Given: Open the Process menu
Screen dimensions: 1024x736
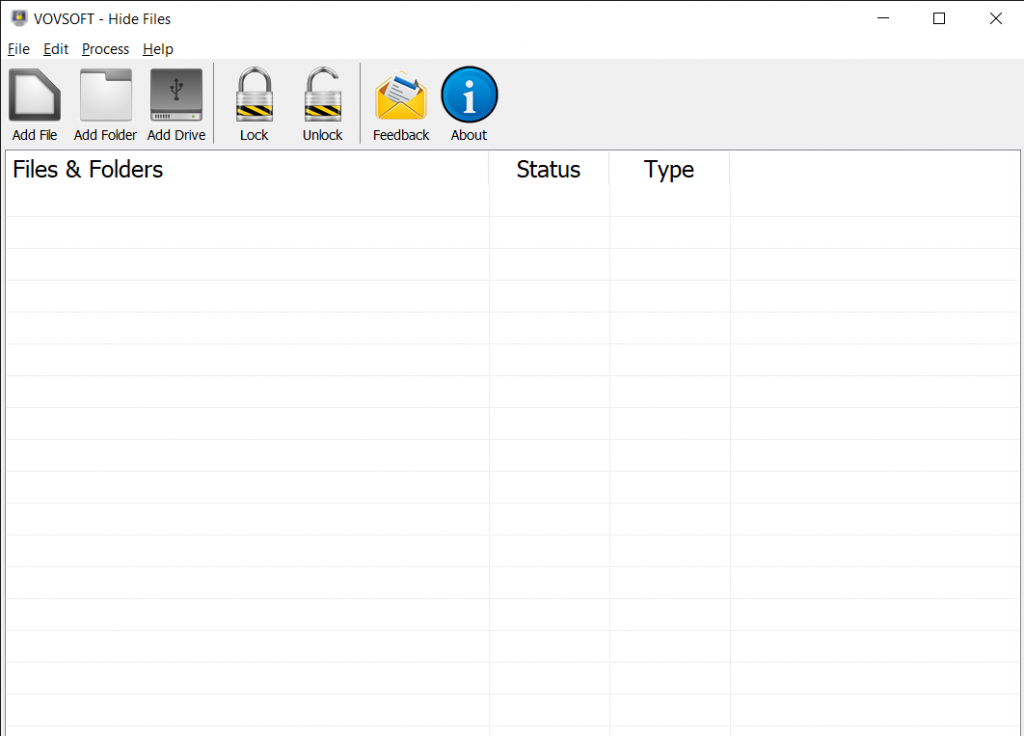Looking at the screenshot, I should pyautogui.click(x=105, y=49).
